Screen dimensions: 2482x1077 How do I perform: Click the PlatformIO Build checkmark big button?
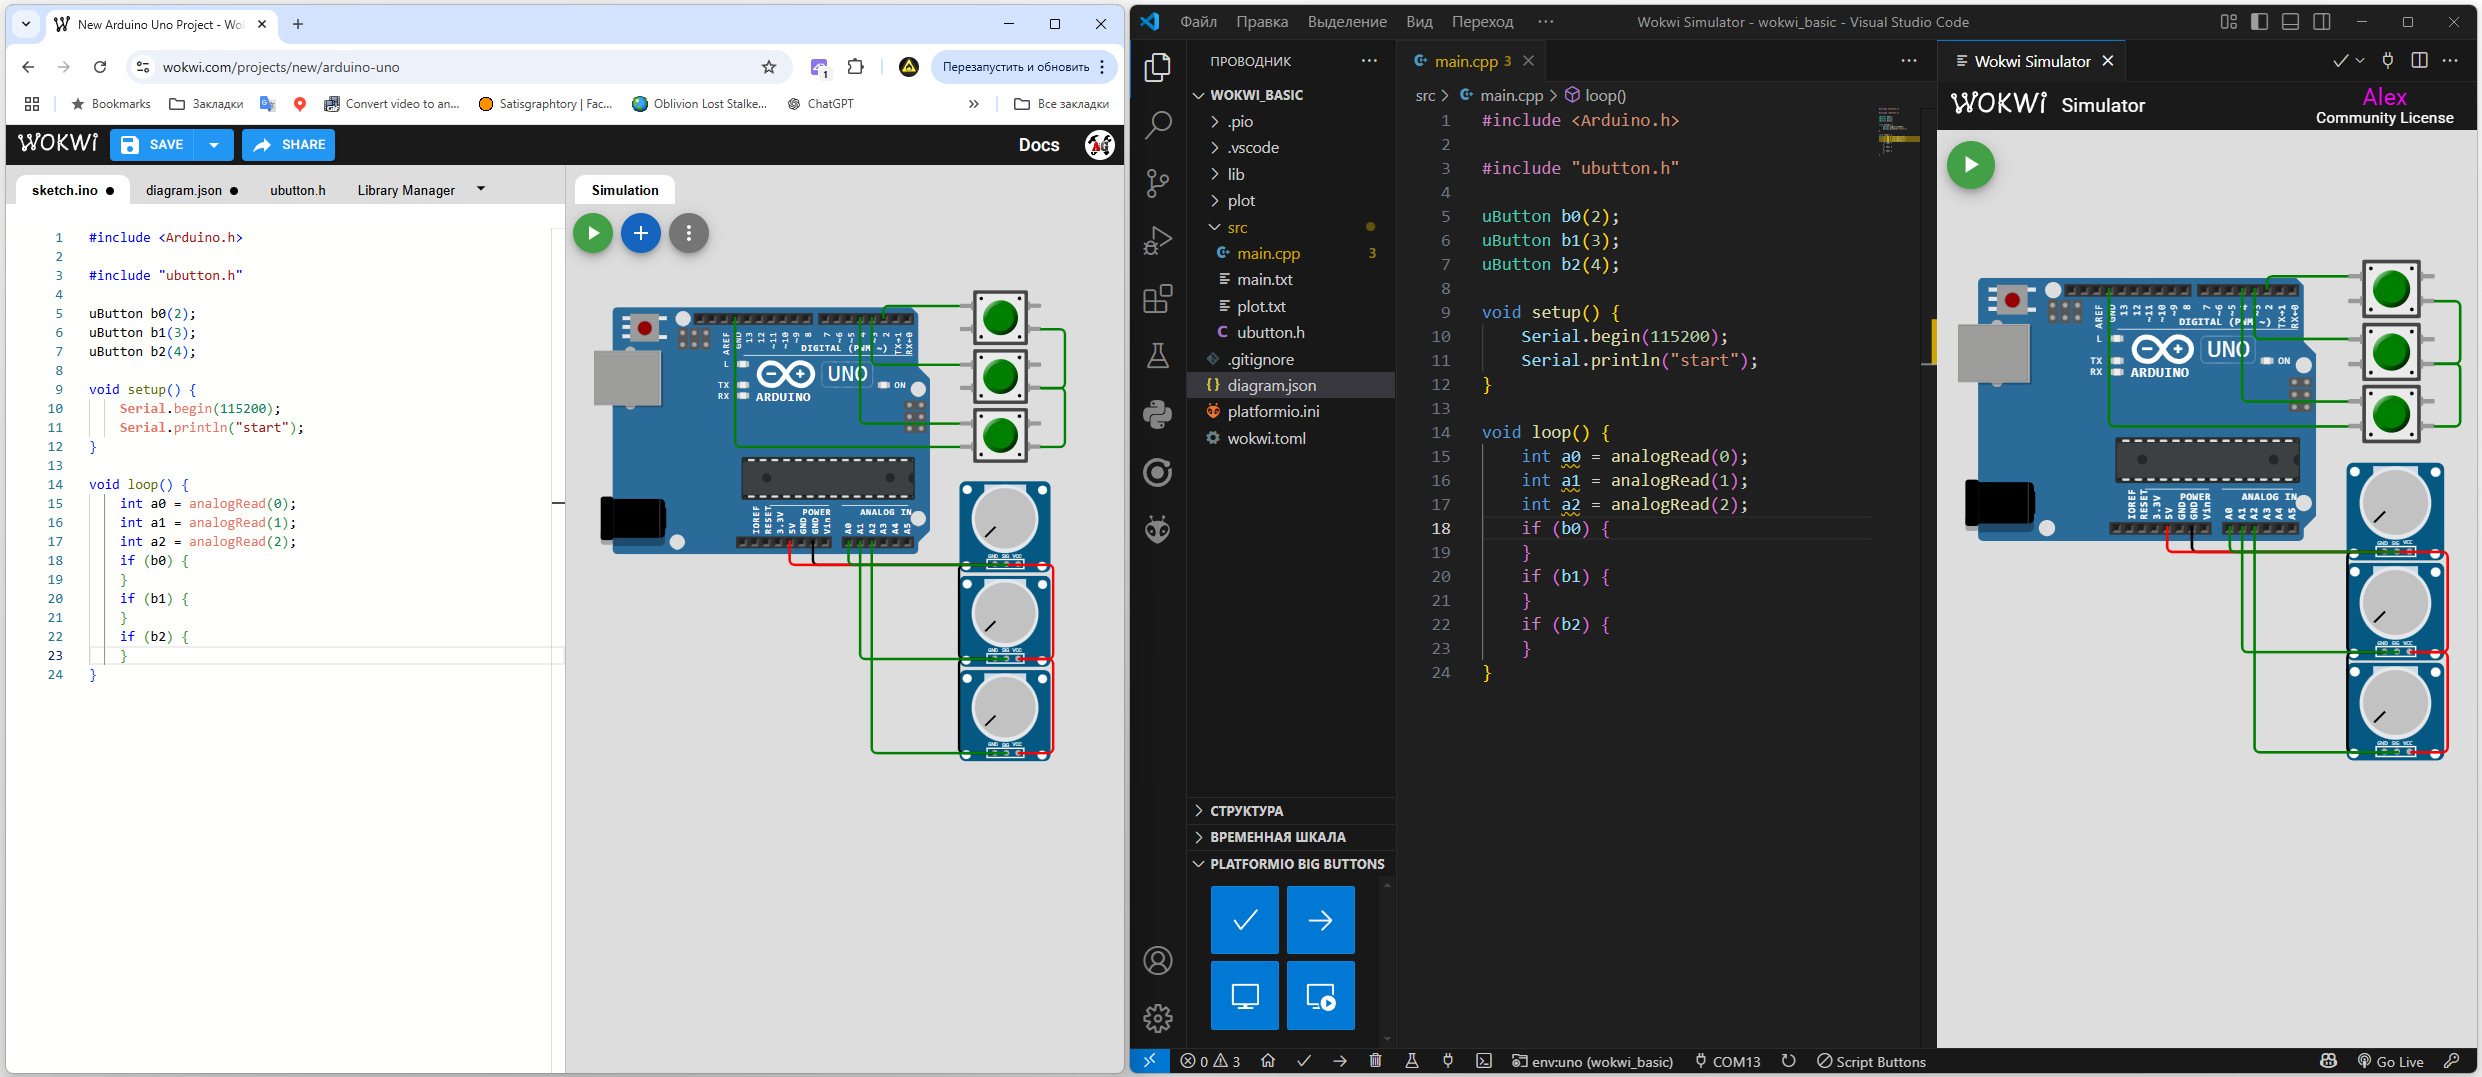(1245, 920)
